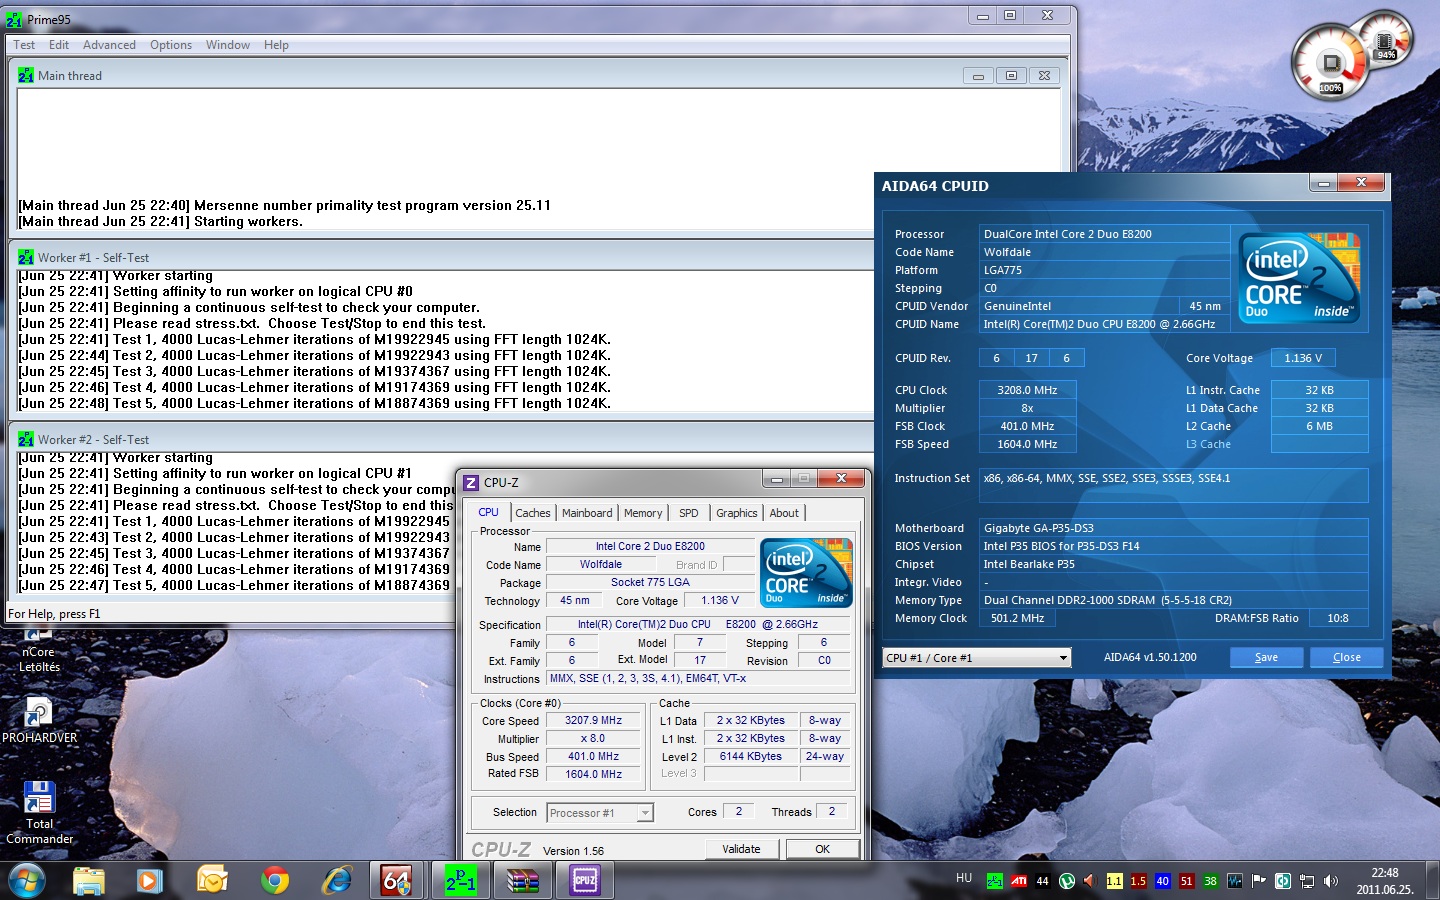Click the Intel Core 2 logo in AIDA64 CPUID
1440x900 pixels.
point(1299,277)
